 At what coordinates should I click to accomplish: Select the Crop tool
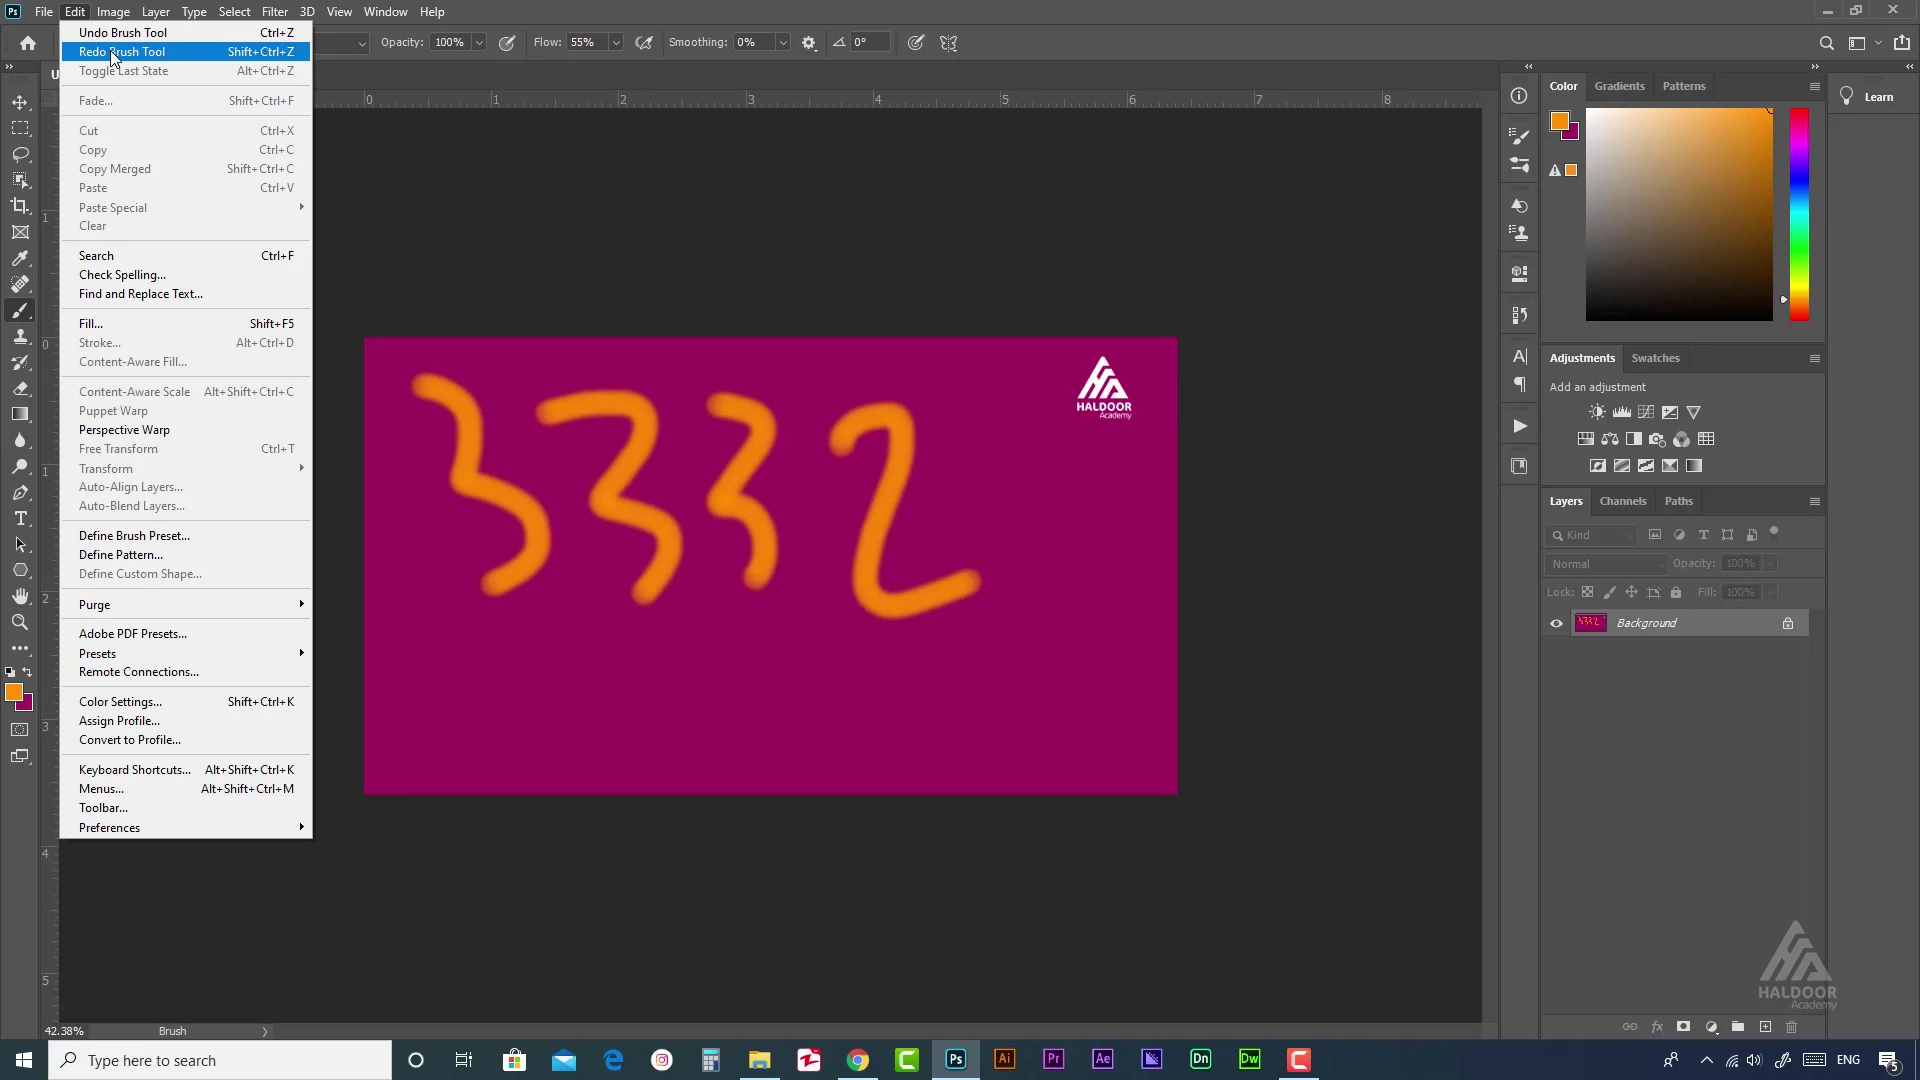click(x=20, y=206)
